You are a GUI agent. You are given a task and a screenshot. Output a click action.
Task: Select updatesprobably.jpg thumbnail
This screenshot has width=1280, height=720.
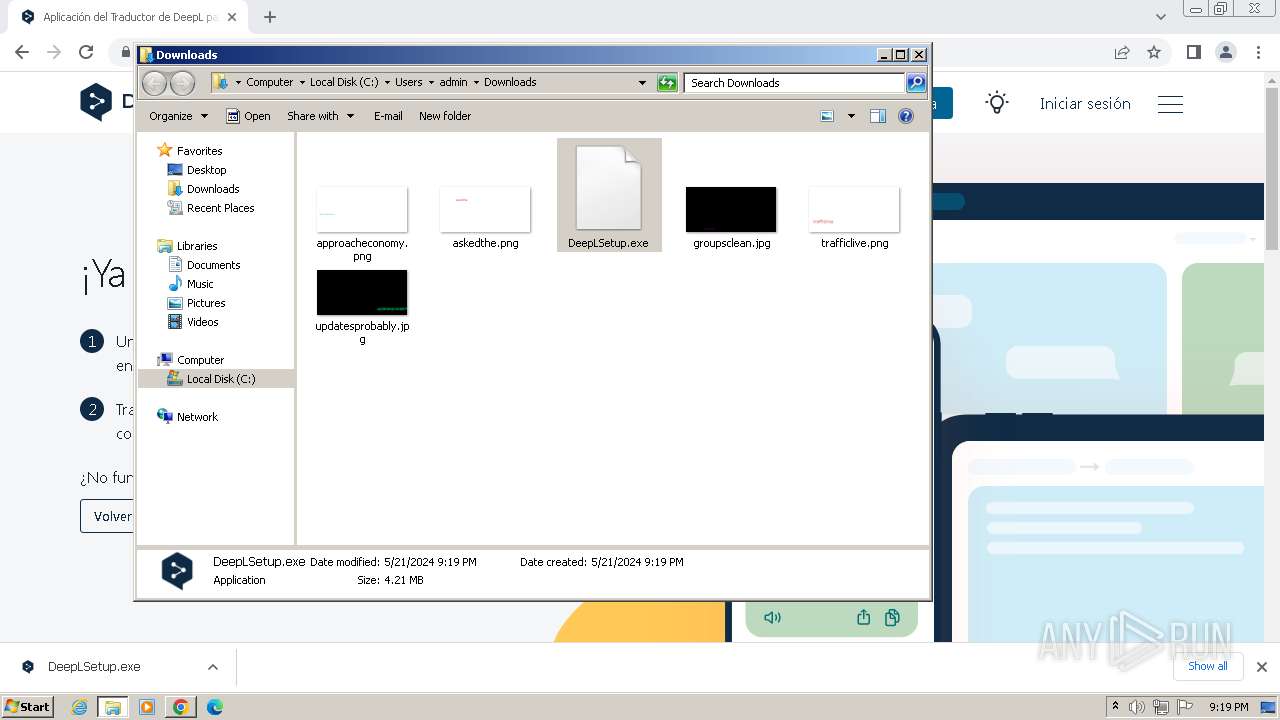coord(362,292)
